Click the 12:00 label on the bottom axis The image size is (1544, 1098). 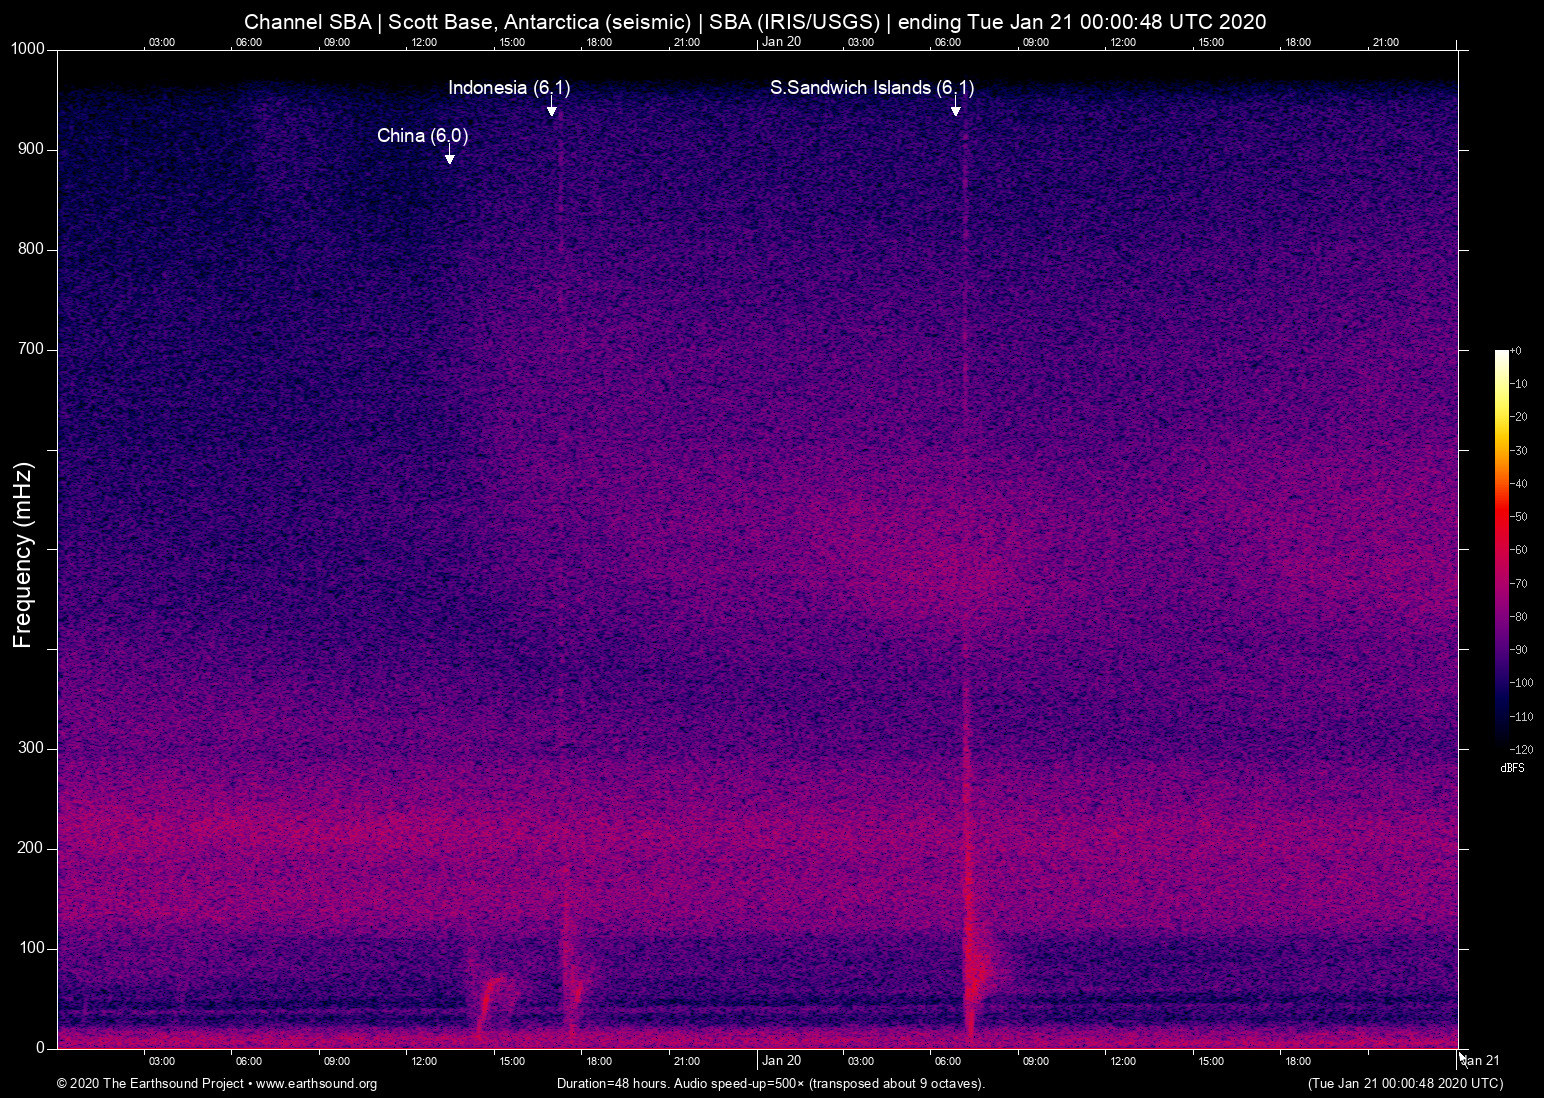click(425, 1061)
